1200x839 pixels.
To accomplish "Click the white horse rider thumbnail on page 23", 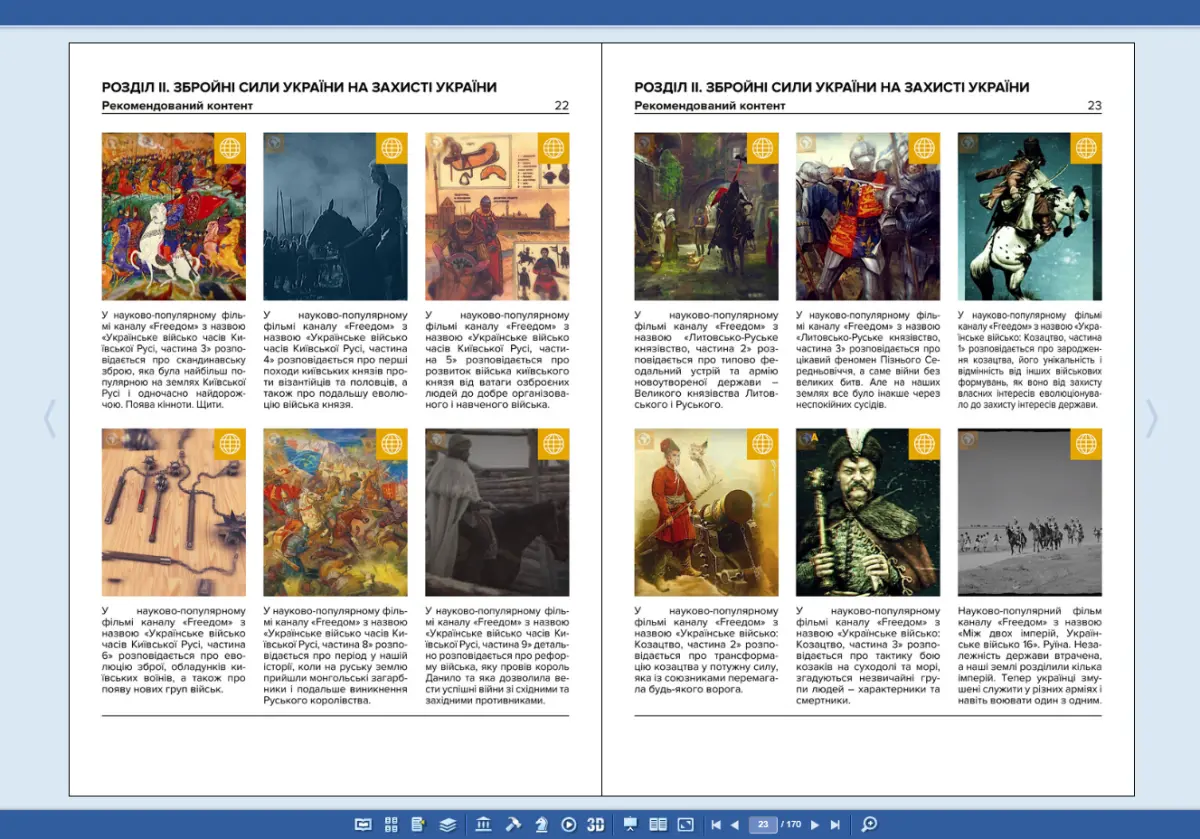I will pos(1029,217).
